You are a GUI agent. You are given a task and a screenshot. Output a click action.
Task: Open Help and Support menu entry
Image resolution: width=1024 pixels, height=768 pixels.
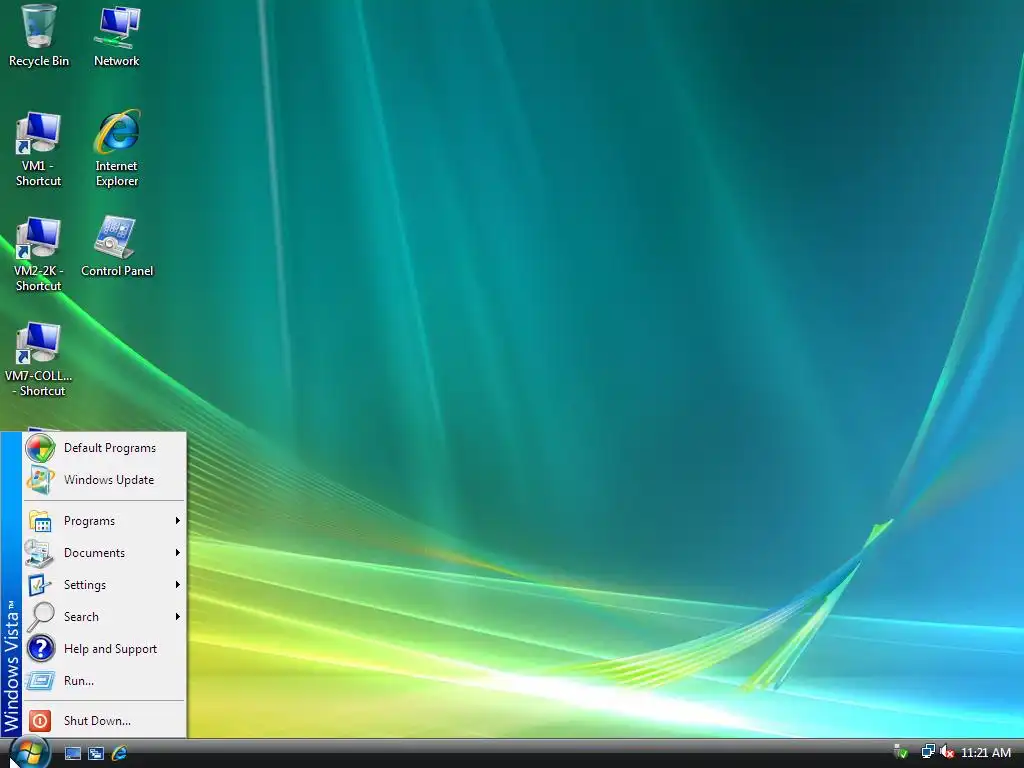coord(104,649)
